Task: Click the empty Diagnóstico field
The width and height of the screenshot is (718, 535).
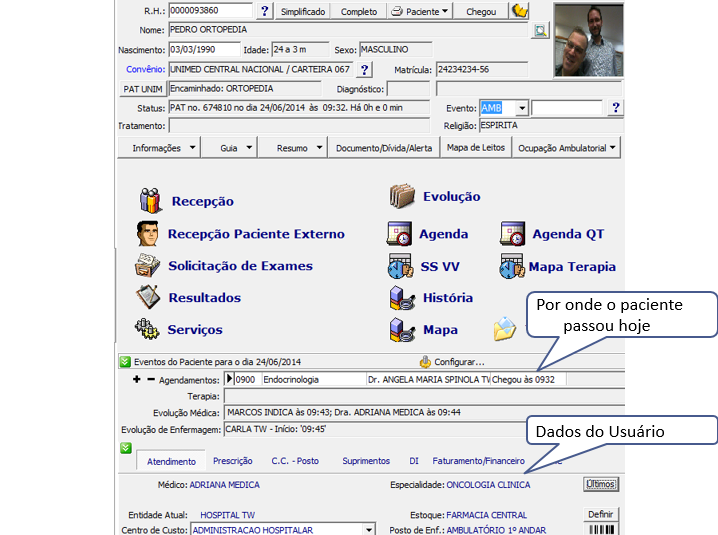Action: click(408, 89)
